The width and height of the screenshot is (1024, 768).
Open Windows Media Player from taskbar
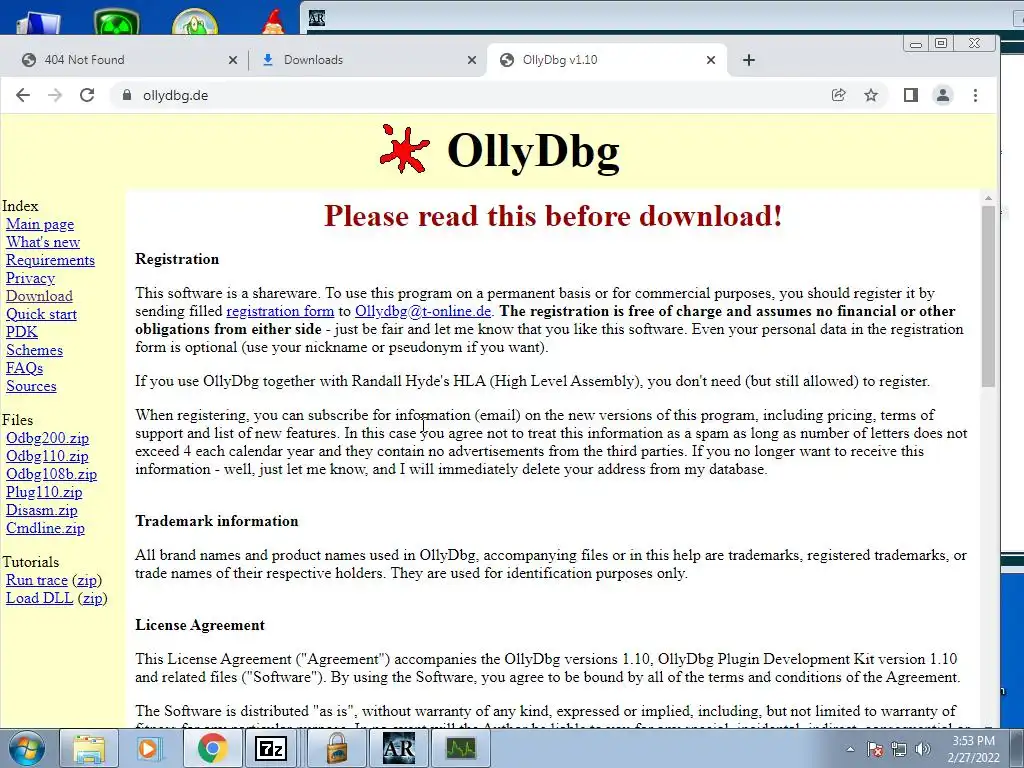[x=150, y=748]
